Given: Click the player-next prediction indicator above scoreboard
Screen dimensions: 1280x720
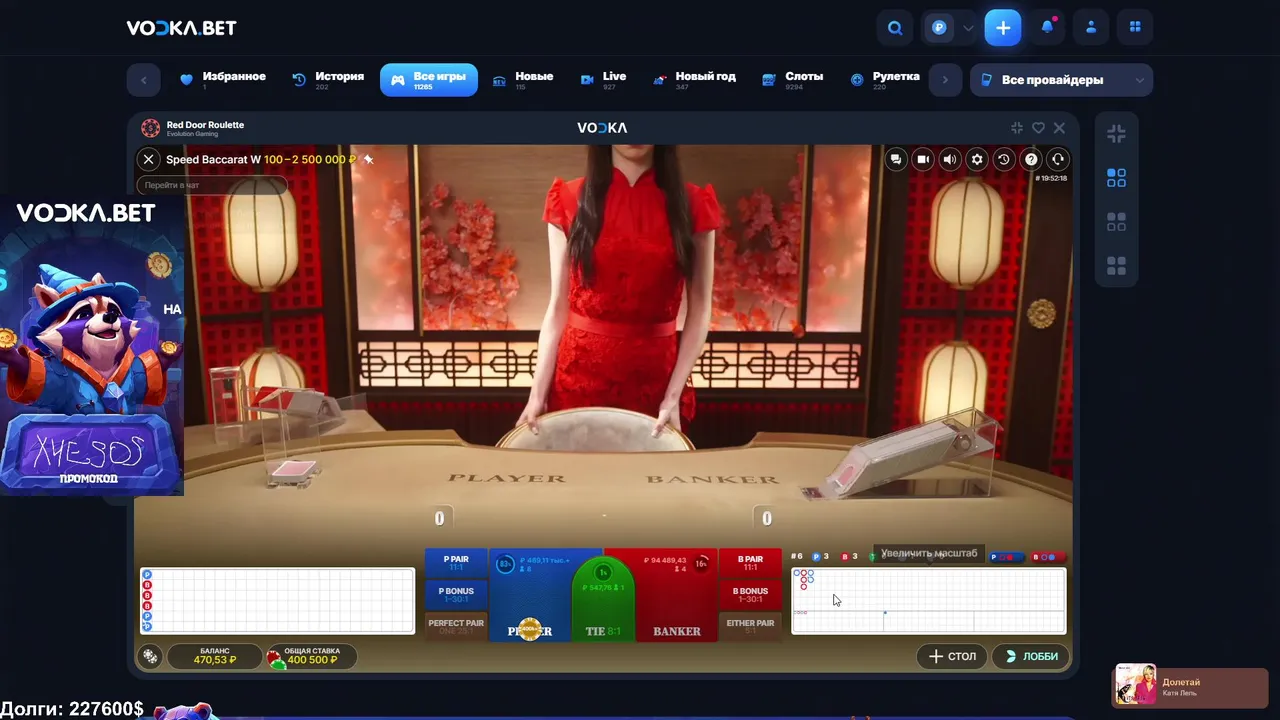Looking at the screenshot, I should coord(1007,557).
